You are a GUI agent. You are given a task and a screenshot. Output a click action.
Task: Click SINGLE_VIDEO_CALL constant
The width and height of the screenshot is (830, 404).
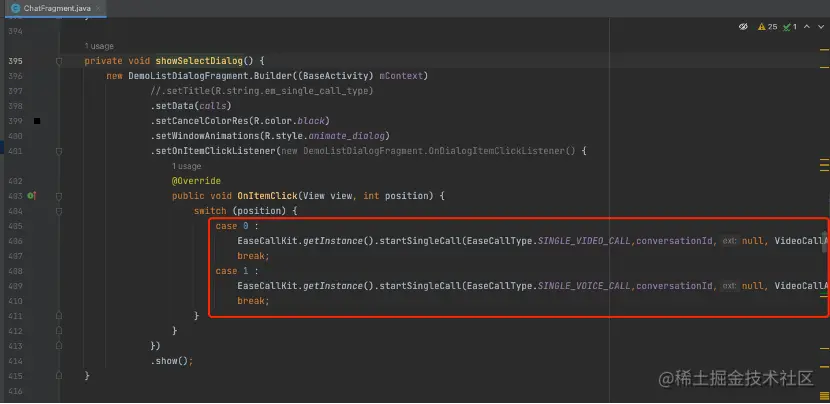(584, 241)
